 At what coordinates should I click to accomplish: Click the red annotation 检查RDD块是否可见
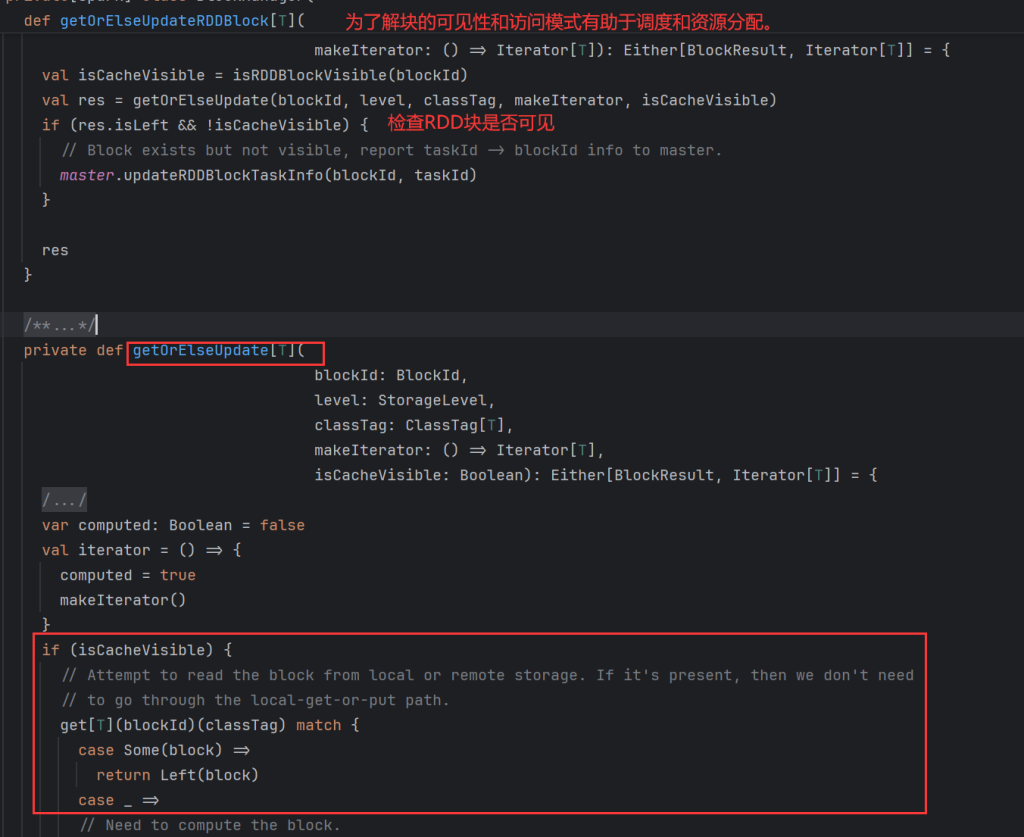470,123
